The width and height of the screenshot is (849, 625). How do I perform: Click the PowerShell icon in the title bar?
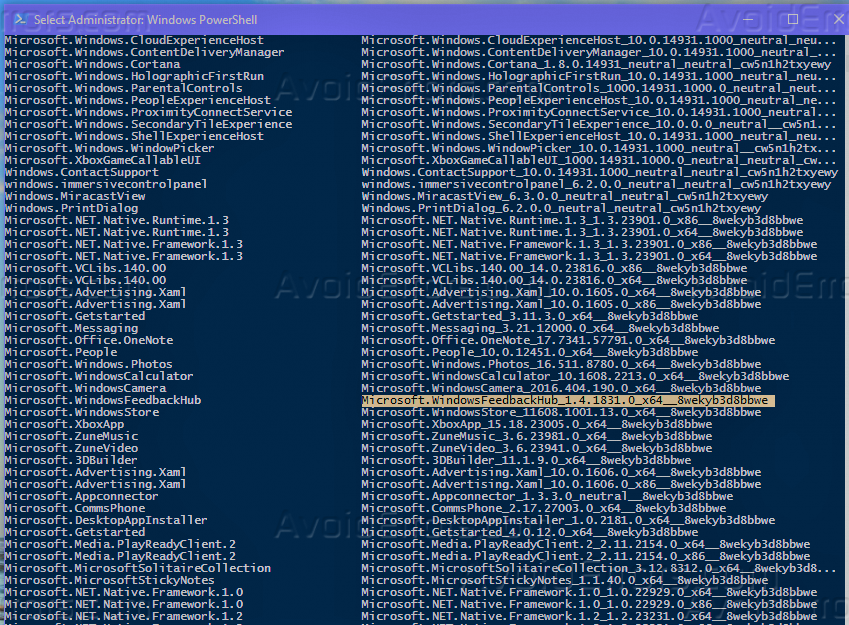click(22, 19)
